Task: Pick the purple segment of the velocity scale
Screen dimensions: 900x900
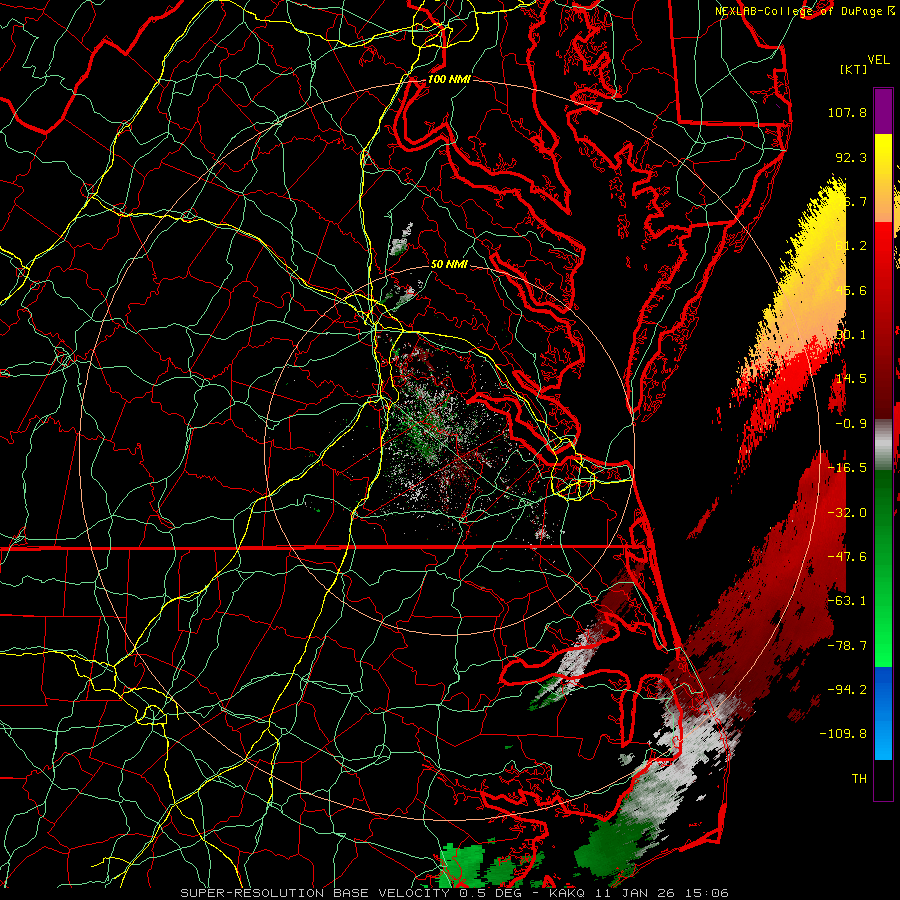Action: click(x=883, y=111)
